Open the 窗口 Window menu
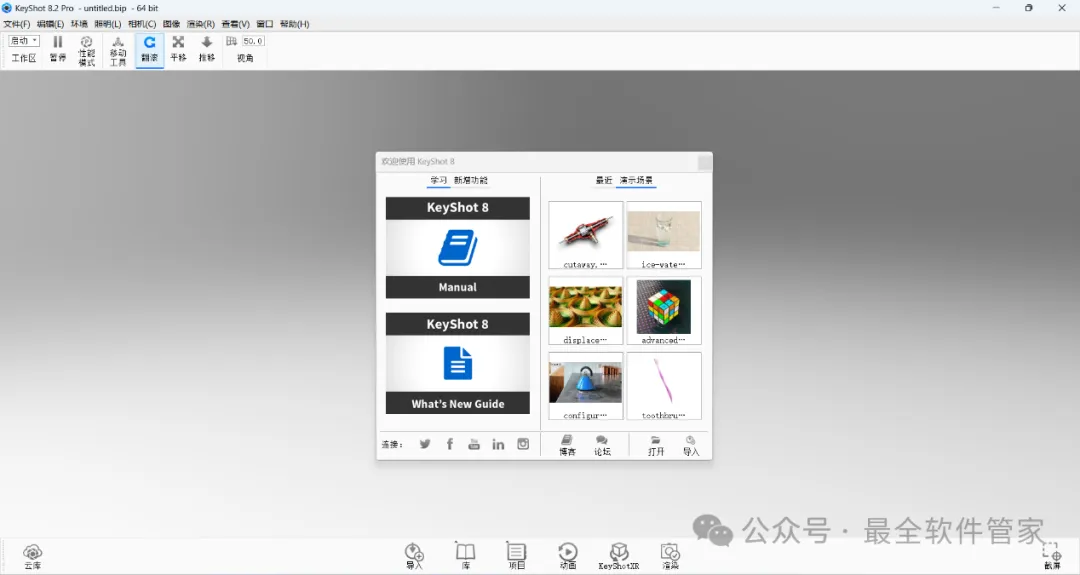 pyautogui.click(x=264, y=24)
